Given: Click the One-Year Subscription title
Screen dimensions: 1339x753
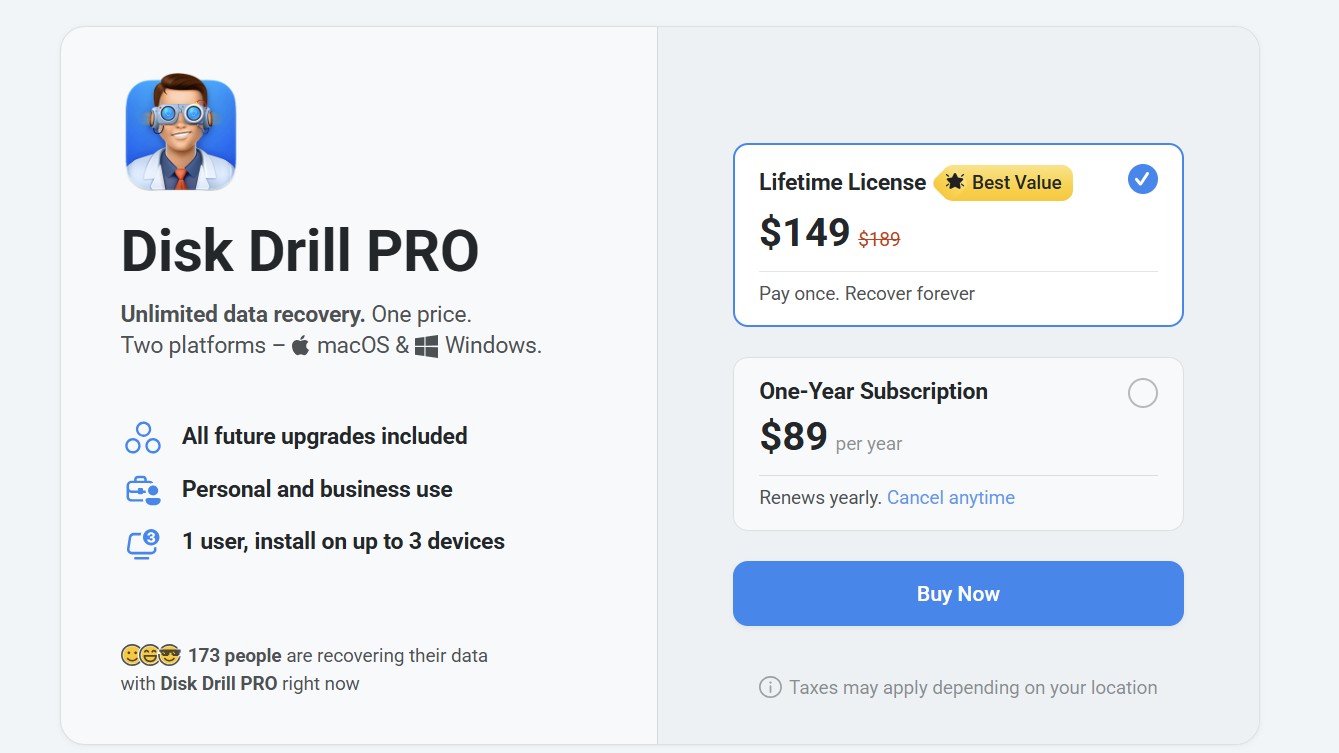Looking at the screenshot, I should (x=873, y=391).
